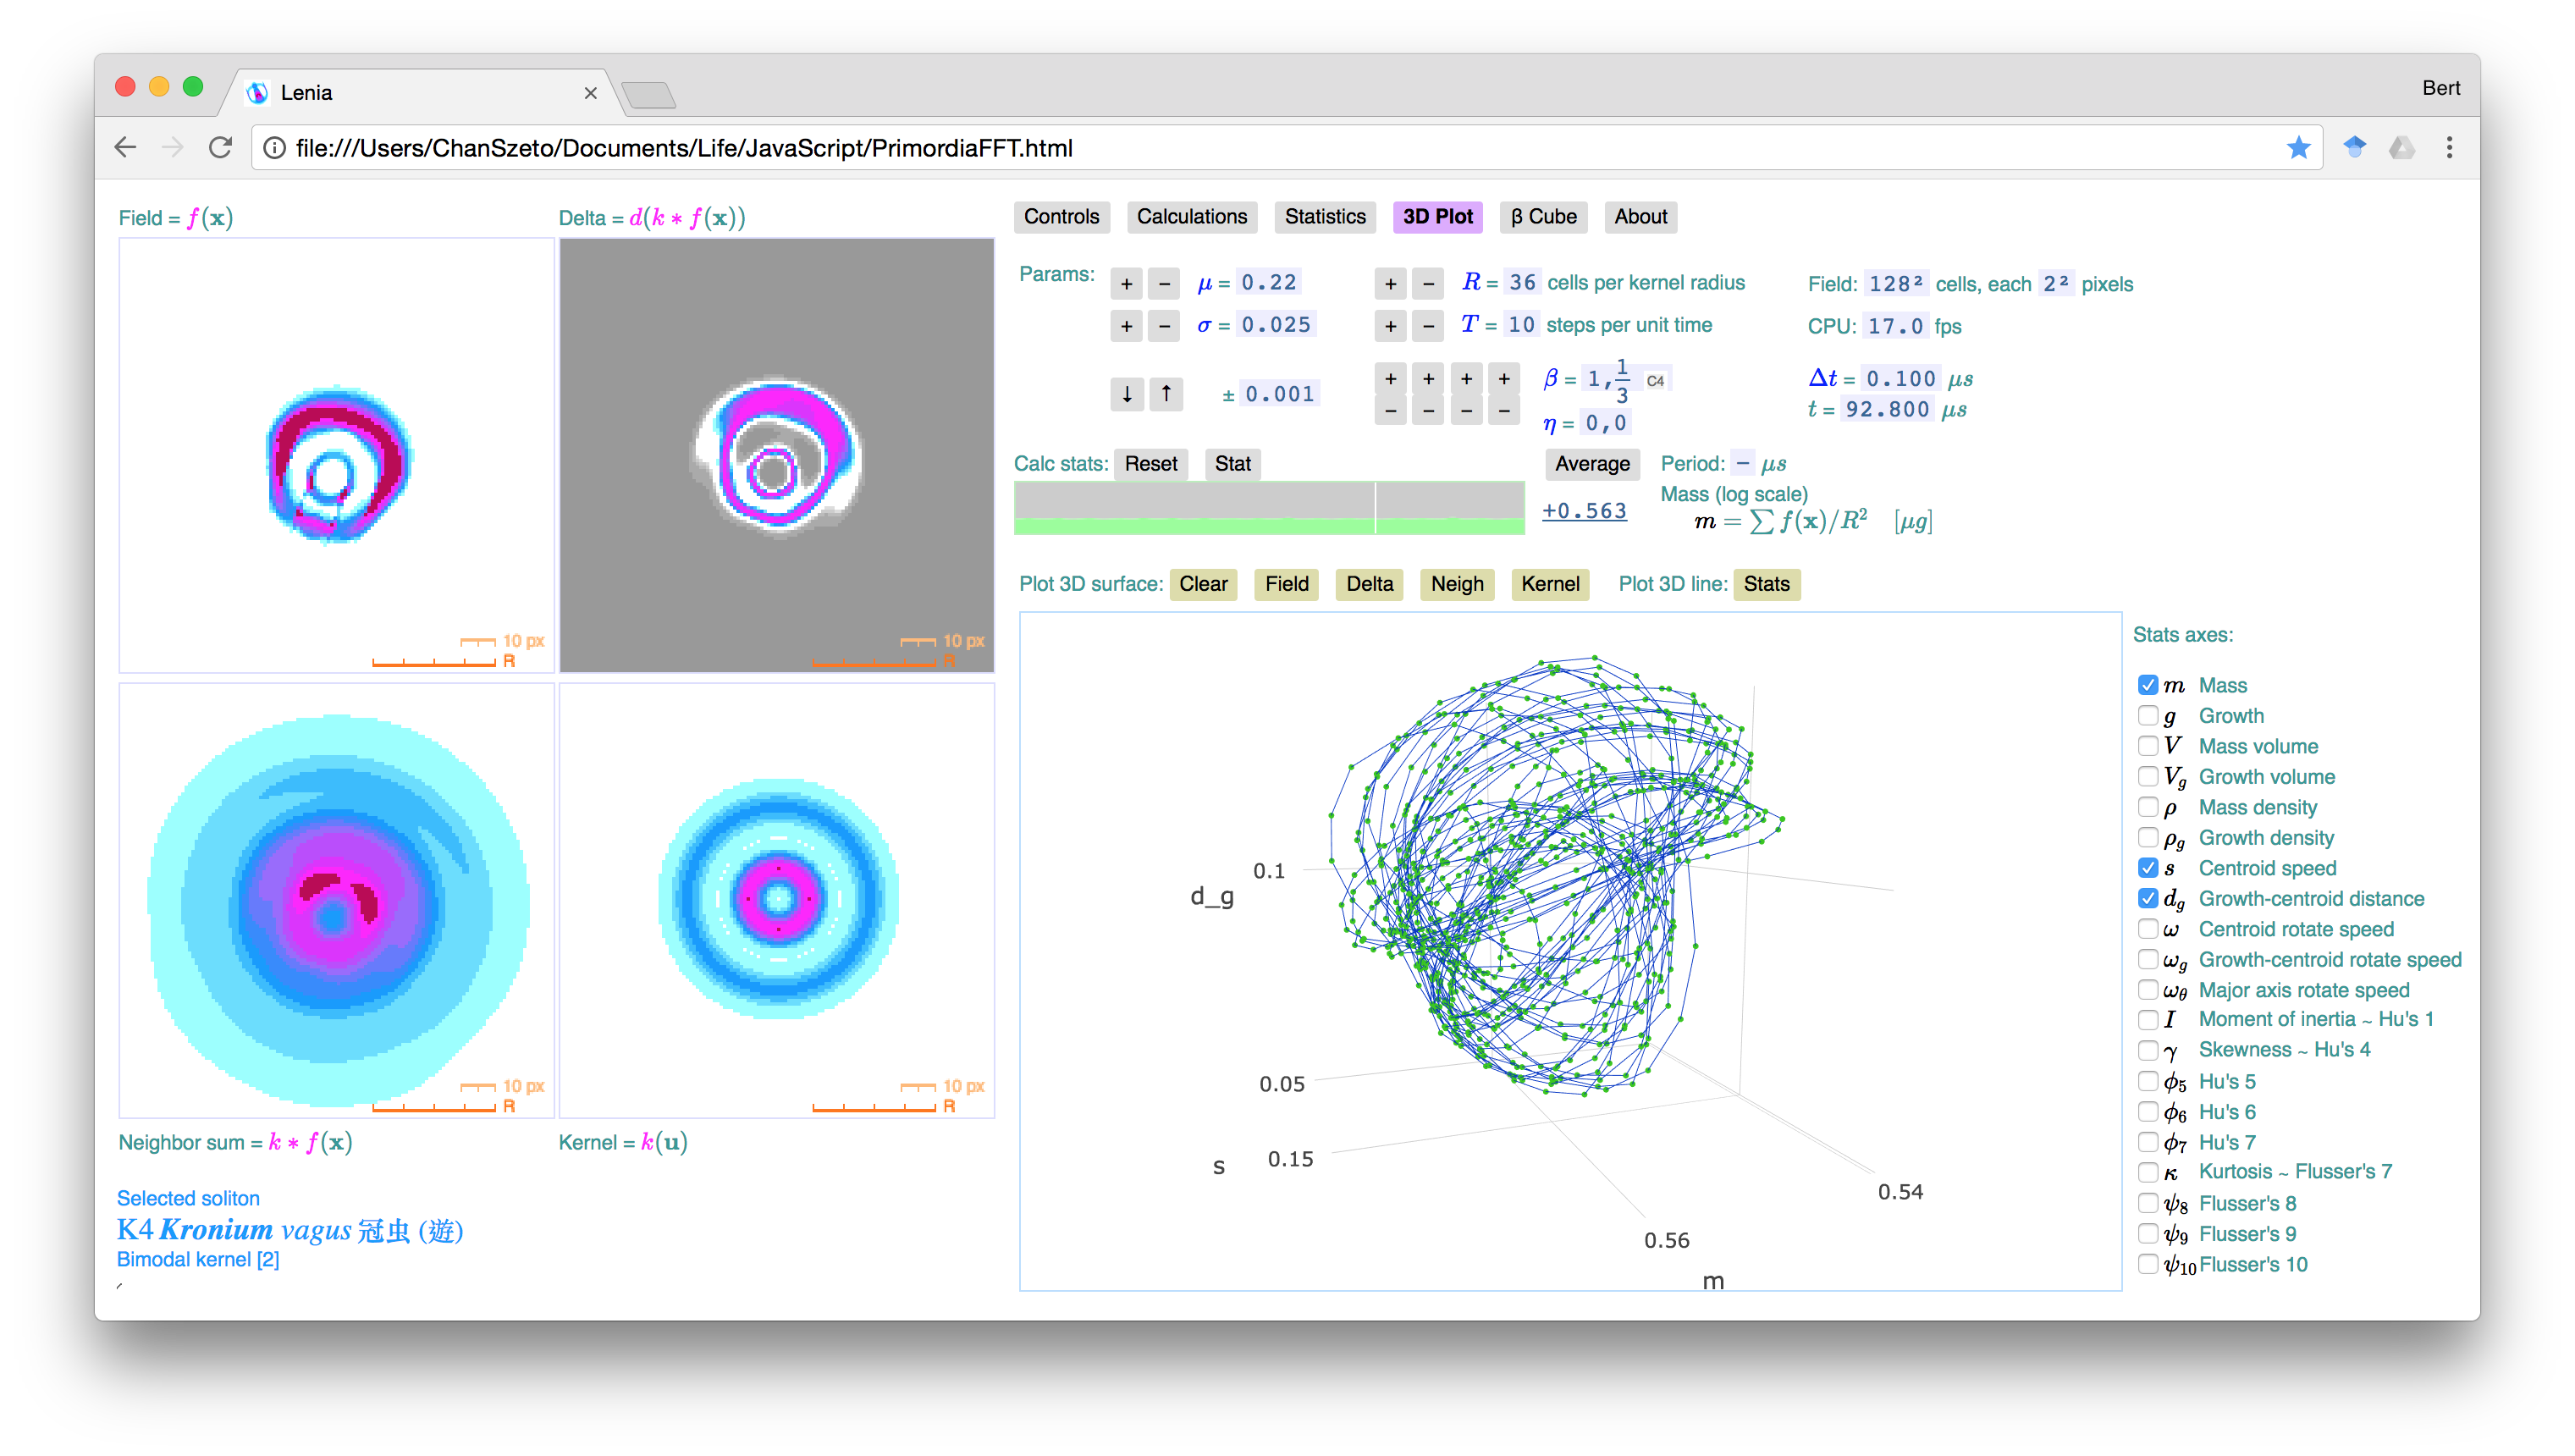This screenshot has height=1456, width=2575.
Task: Click the Stat button to view statistics
Action: (x=1232, y=466)
